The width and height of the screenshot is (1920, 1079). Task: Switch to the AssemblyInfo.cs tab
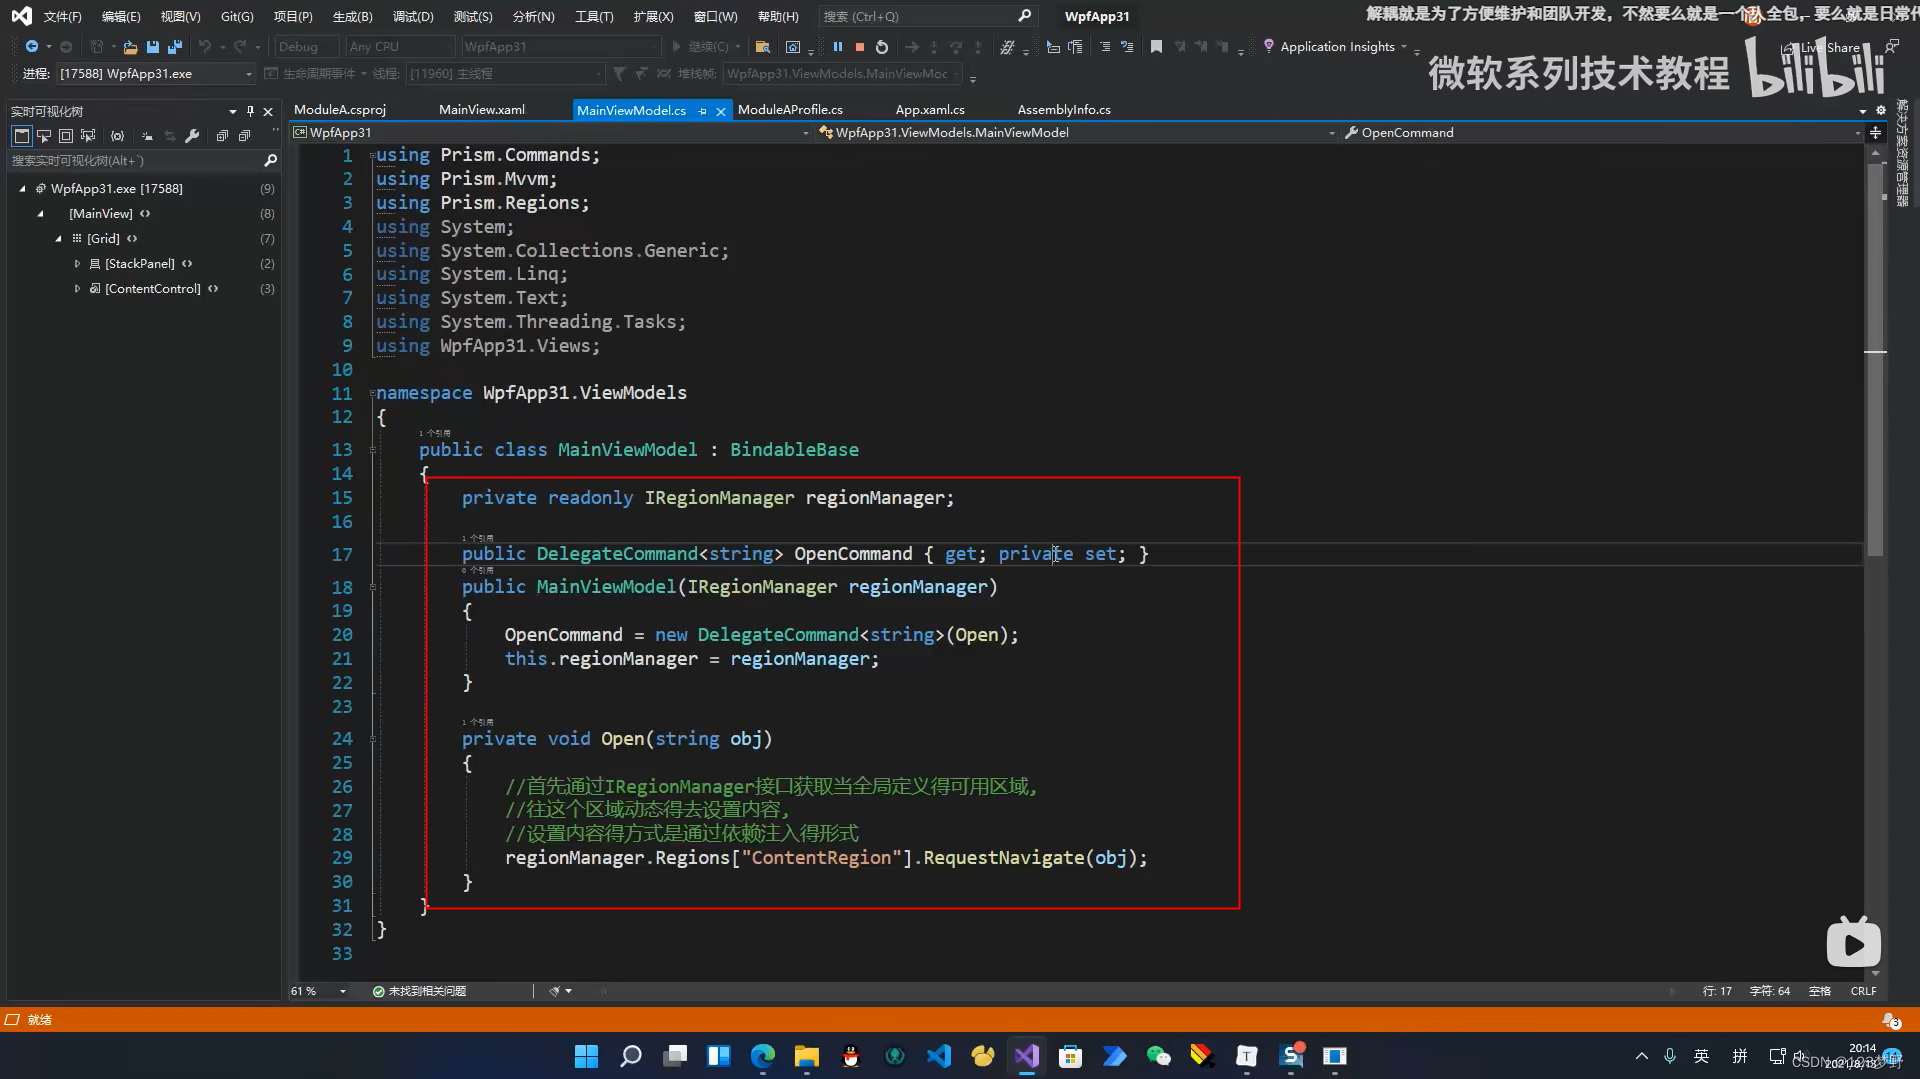(x=1064, y=109)
